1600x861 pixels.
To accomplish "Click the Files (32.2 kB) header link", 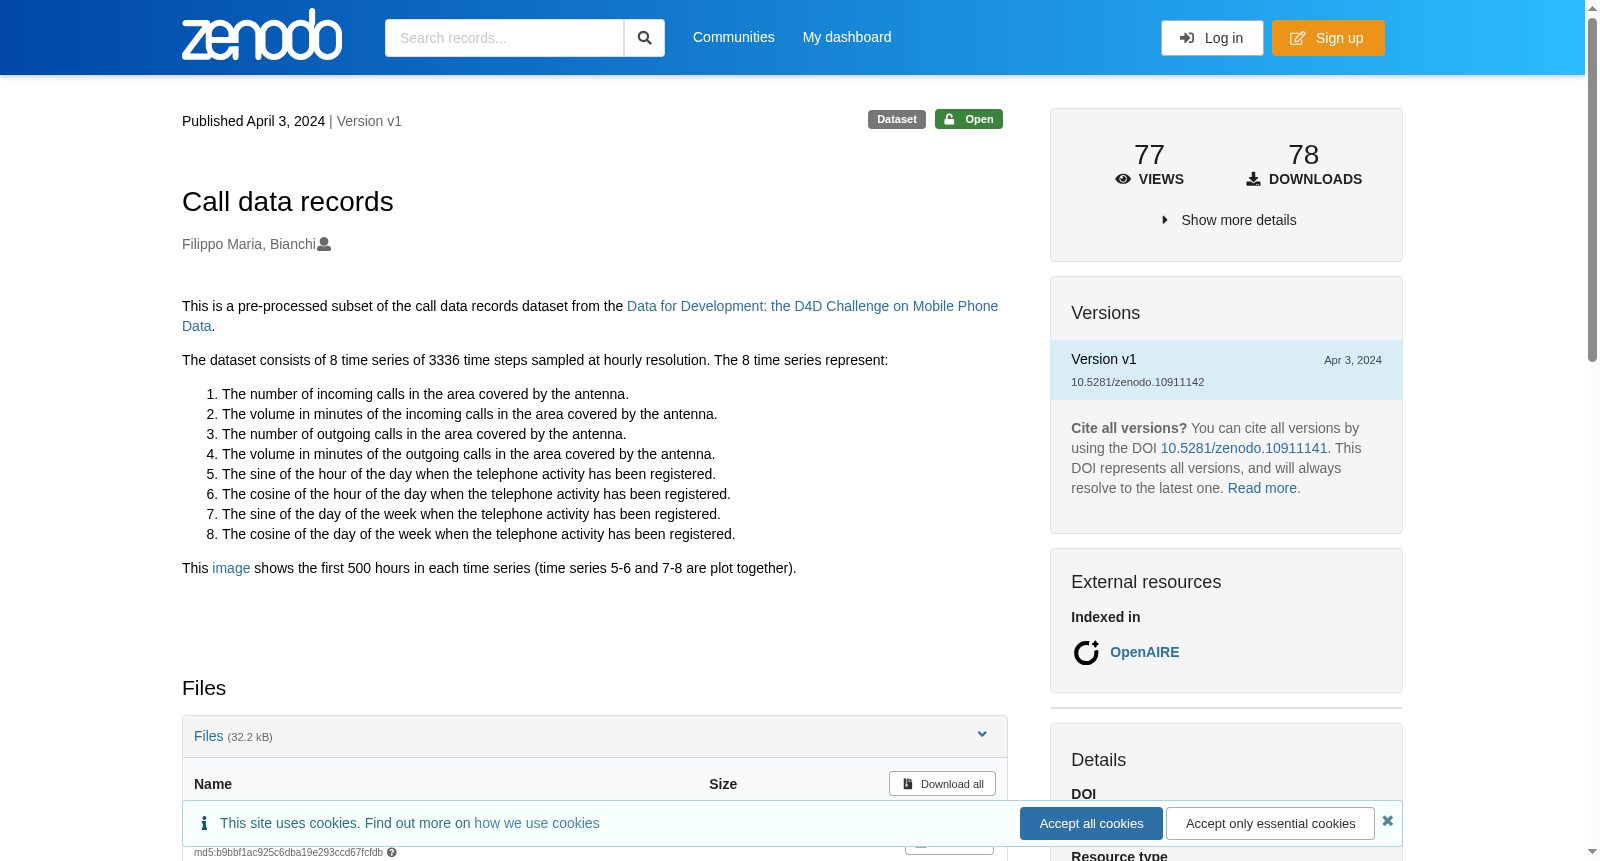I will [x=233, y=736].
